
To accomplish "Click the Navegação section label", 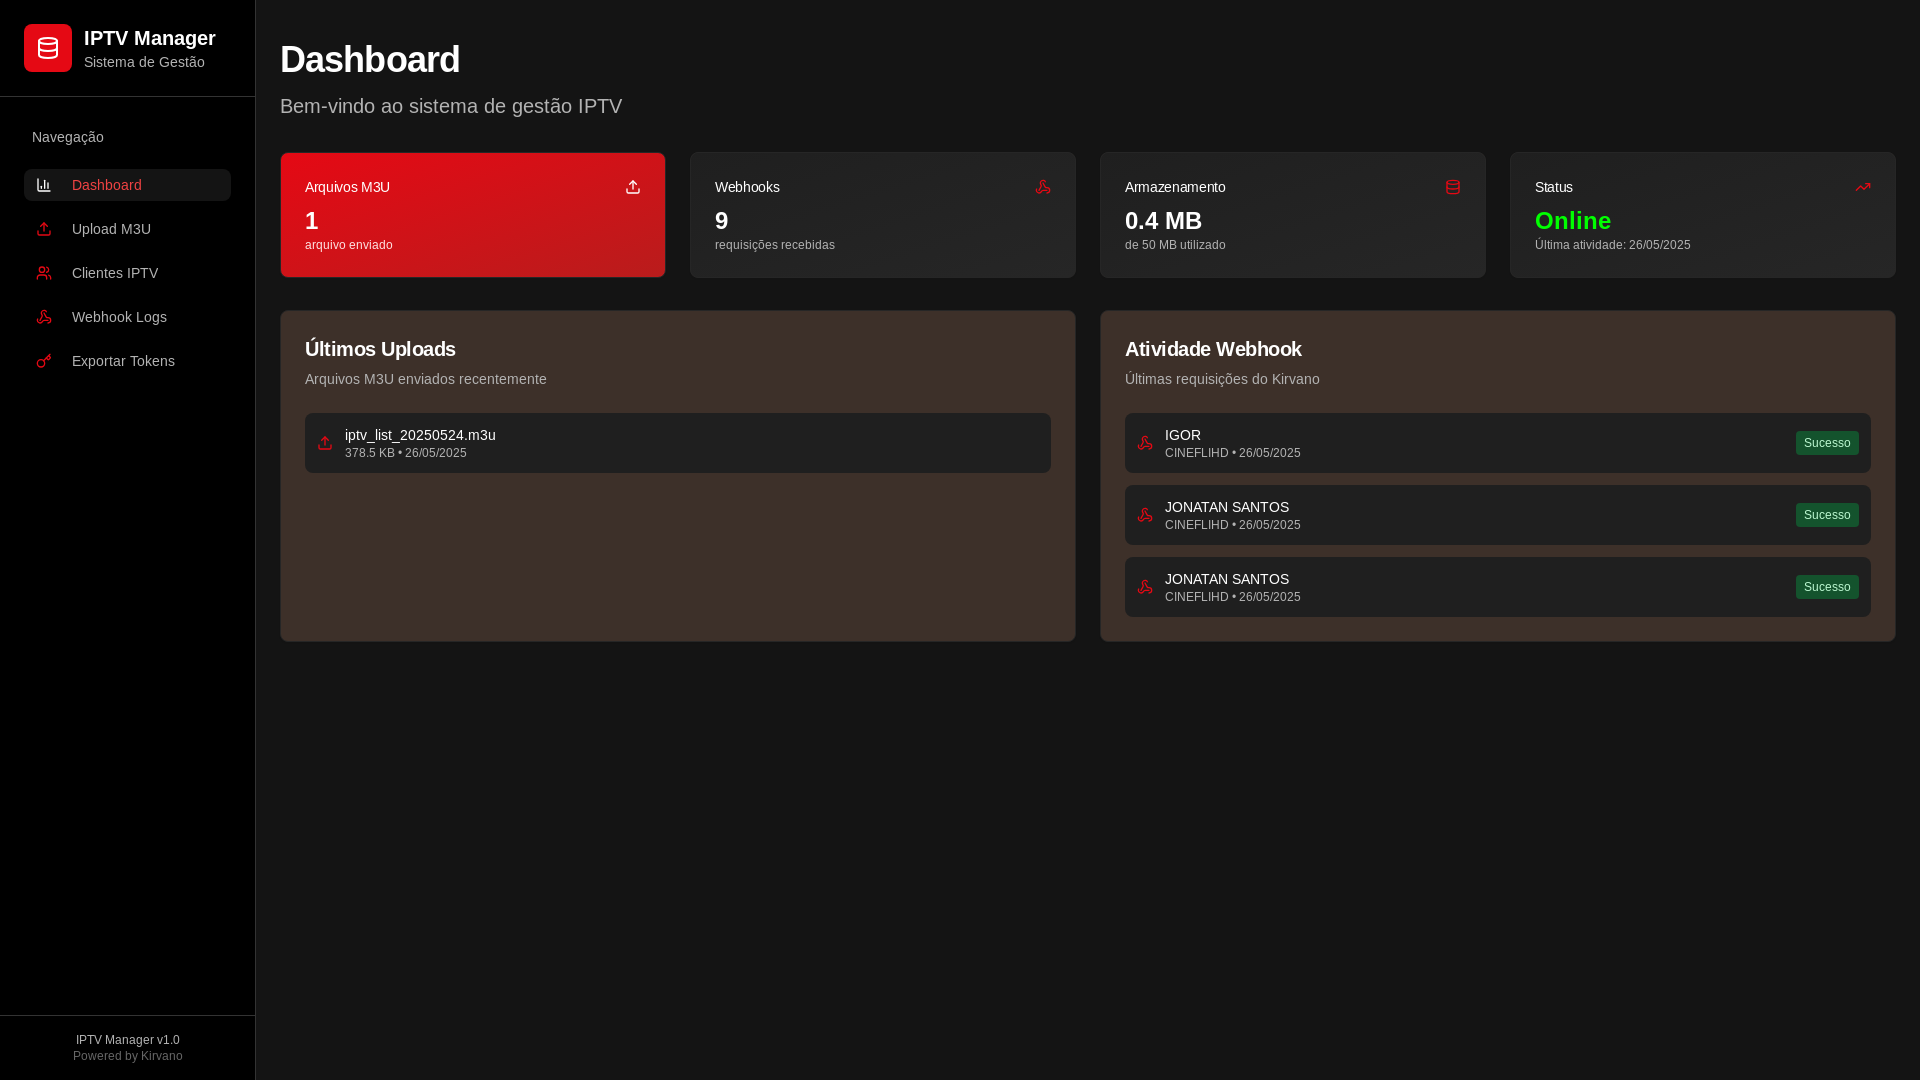I will pos(68,137).
